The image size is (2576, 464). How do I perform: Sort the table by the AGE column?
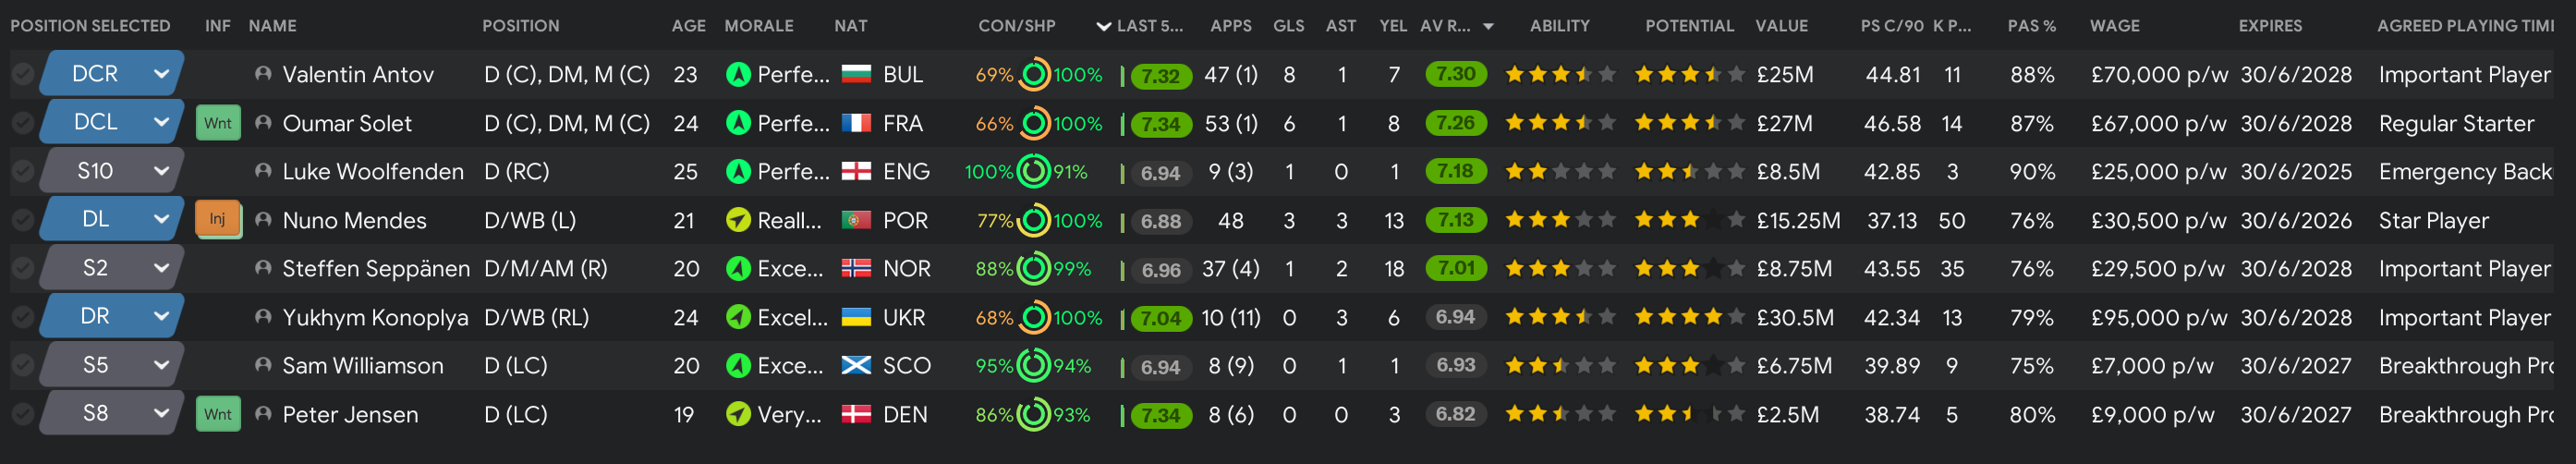pyautogui.click(x=688, y=26)
